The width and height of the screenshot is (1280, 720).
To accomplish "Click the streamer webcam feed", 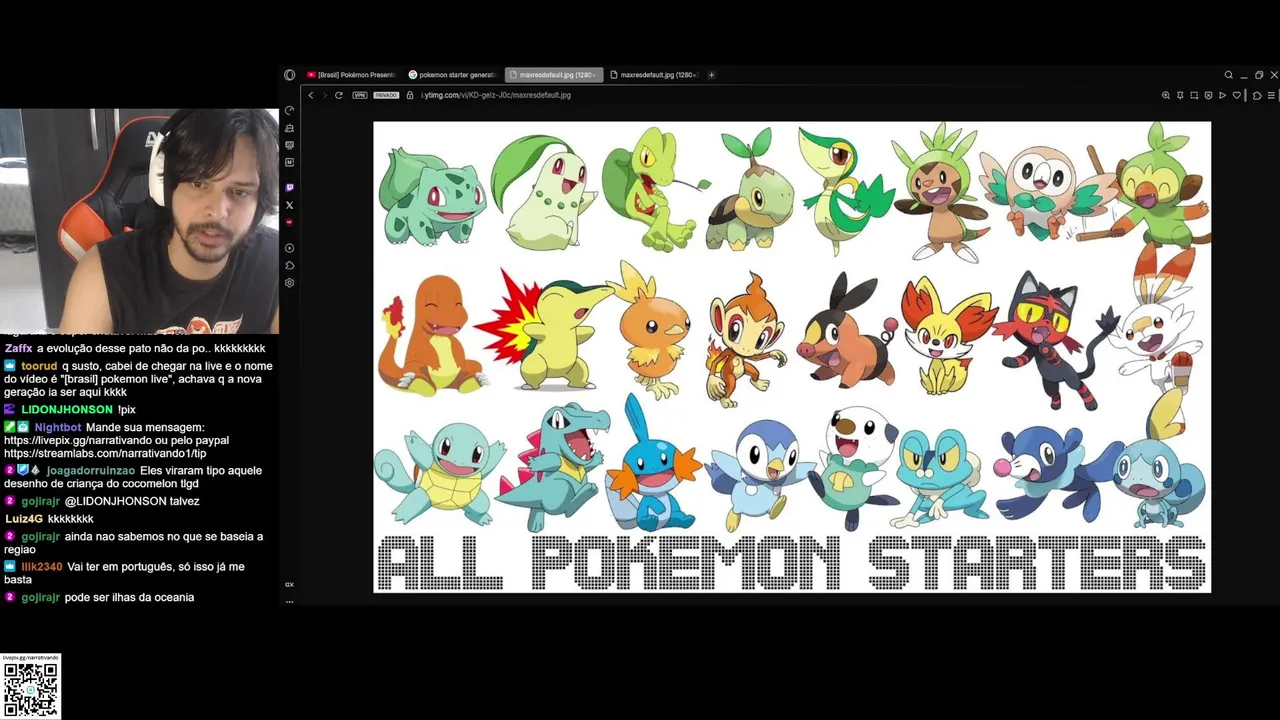I will [139, 220].
